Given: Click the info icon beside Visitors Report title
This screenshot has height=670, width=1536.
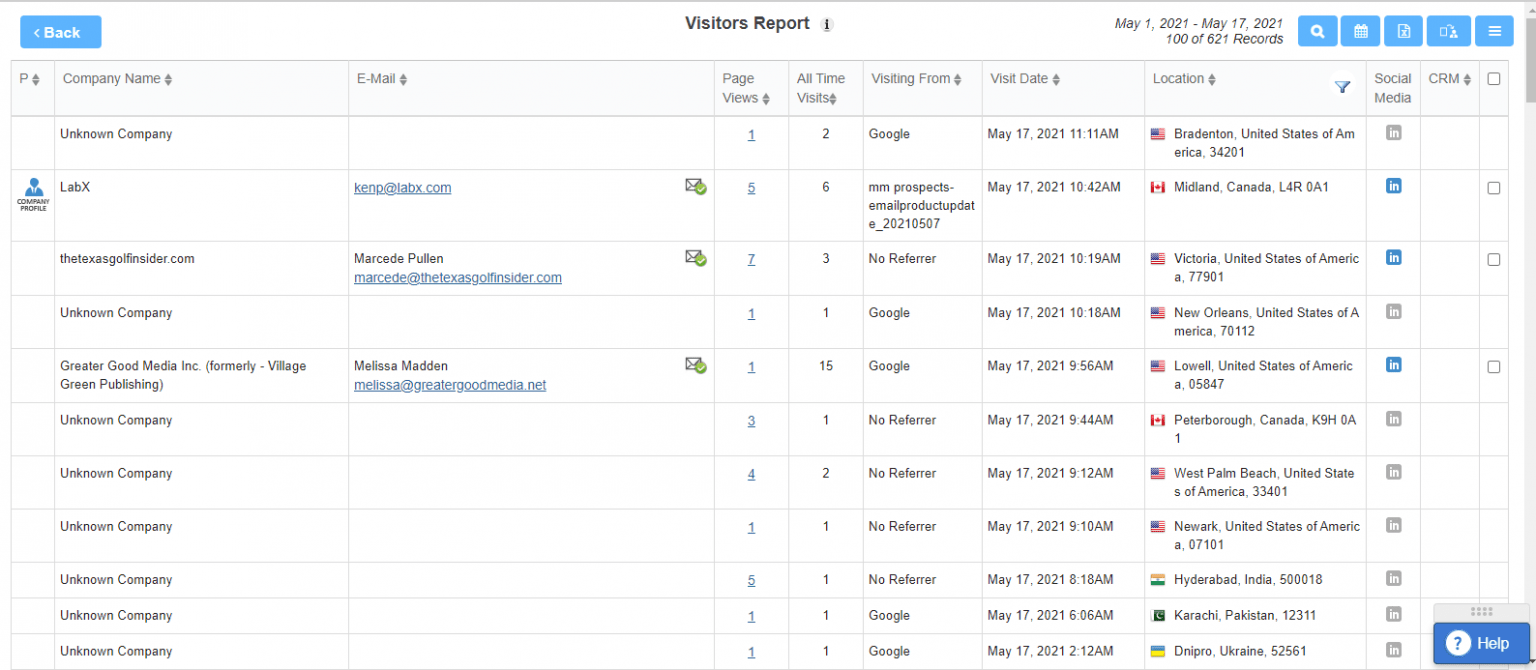Looking at the screenshot, I should click(826, 24).
